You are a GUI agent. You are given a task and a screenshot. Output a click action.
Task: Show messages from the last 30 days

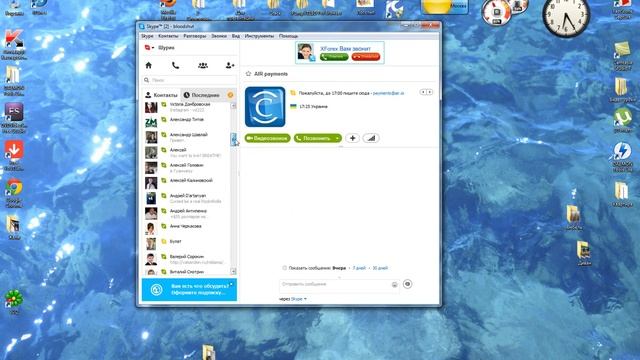380,268
